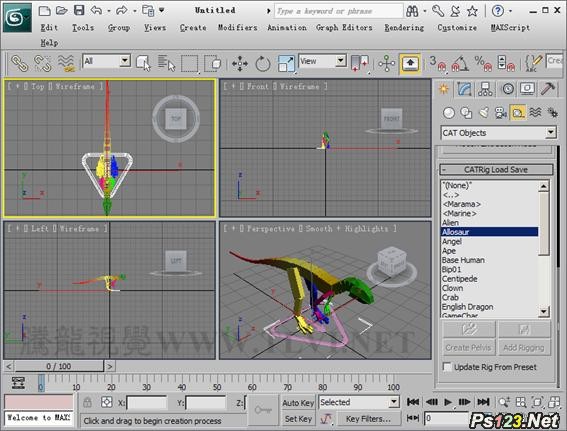Viewport: 567px width, 431px height.
Task: Activate the Select and Scale tool
Action: coord(286,64)
